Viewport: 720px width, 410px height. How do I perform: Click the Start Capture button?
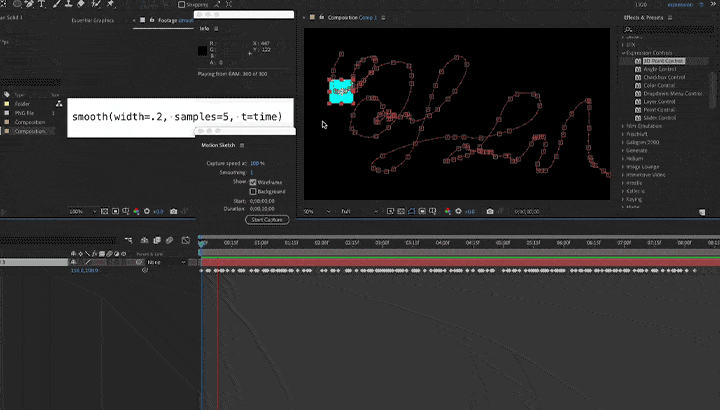[x=267, y=219]
